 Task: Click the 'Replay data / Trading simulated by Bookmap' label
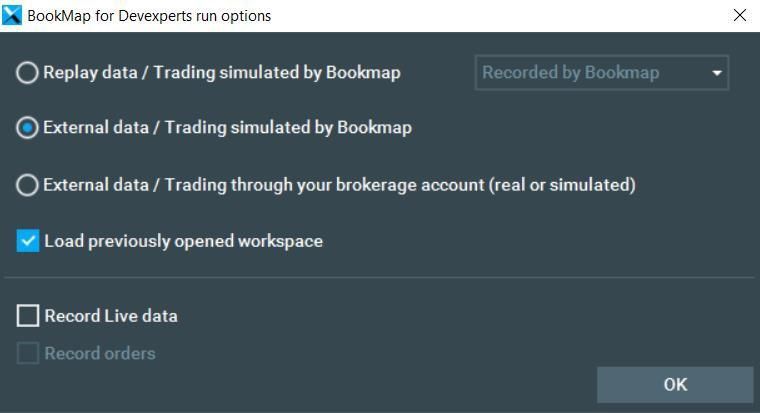[222, 73]
